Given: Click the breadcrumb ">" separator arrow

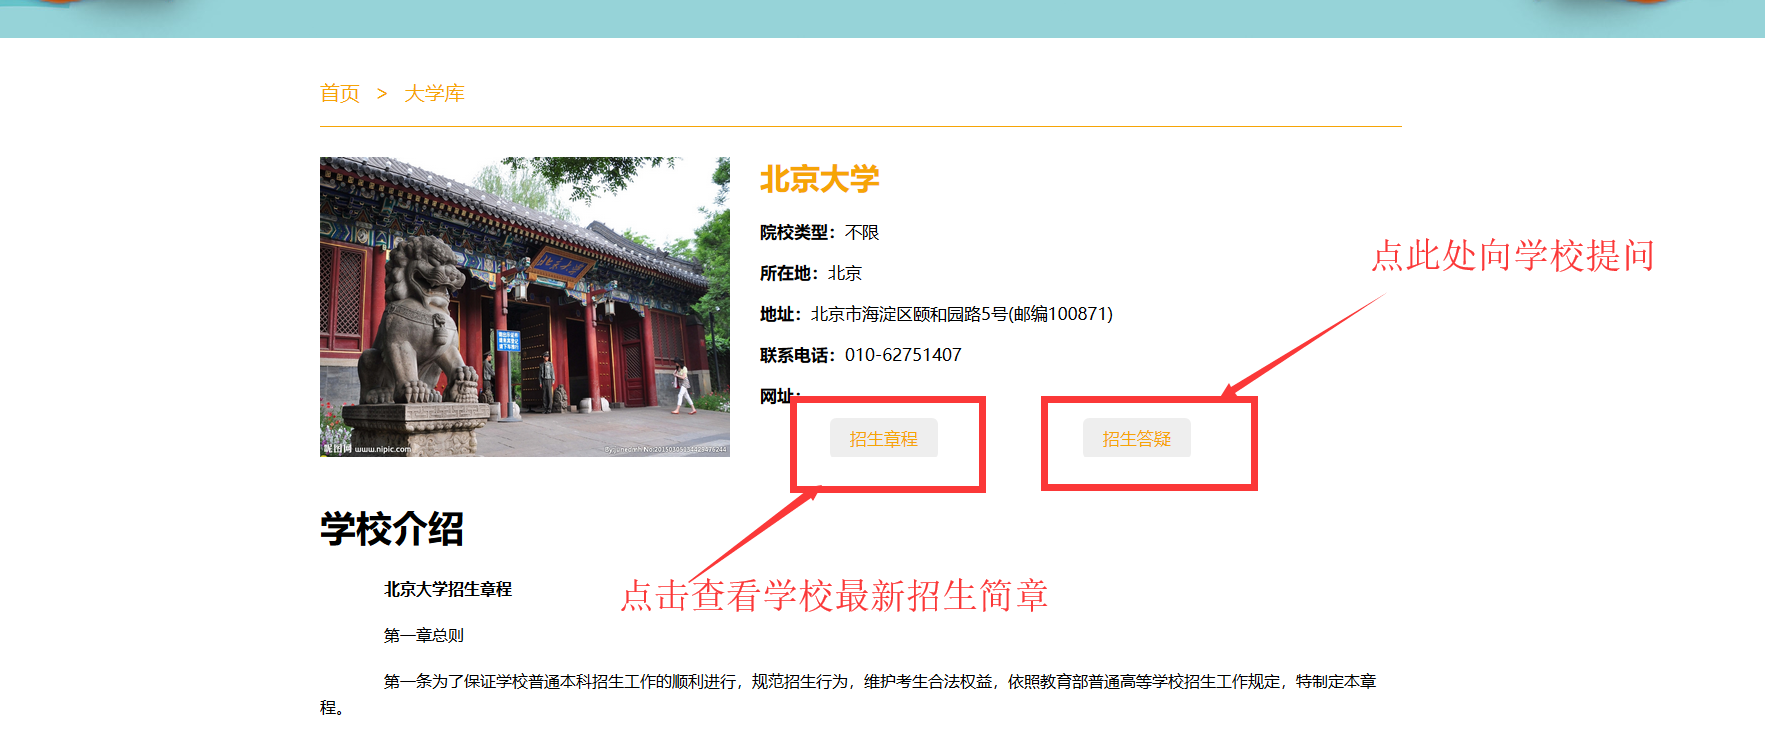Looking at the screenshot, I should [382, 94].
